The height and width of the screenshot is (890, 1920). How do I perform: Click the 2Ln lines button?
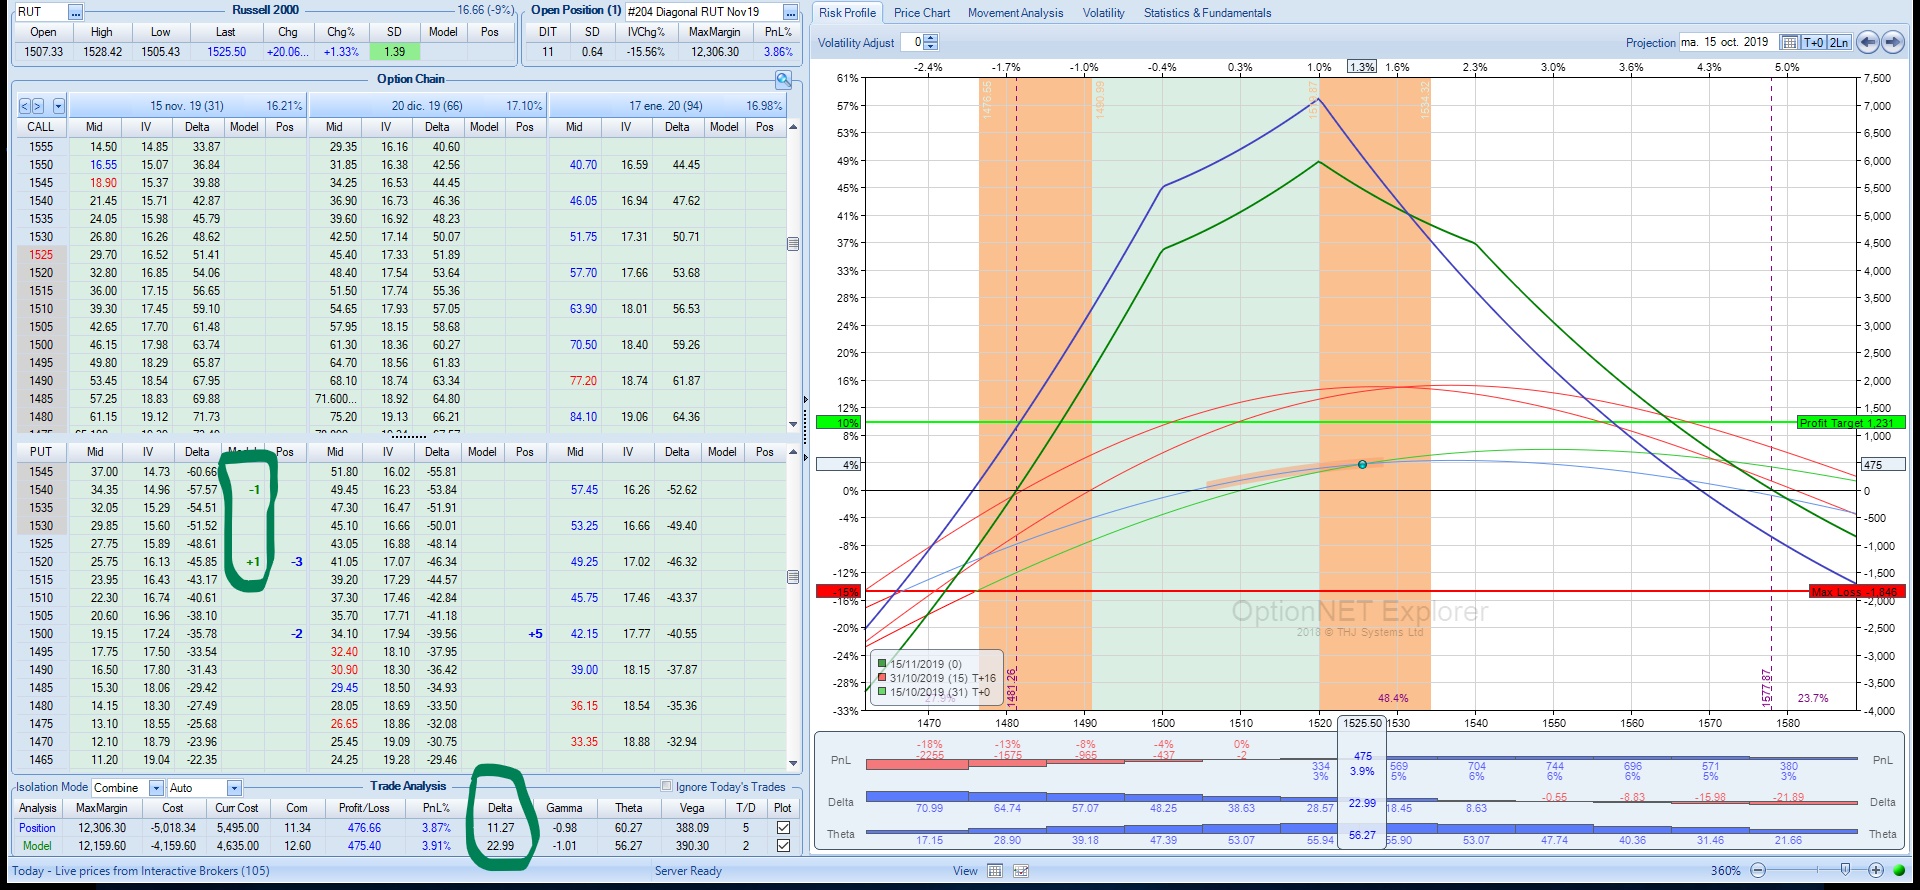[x=1838, y=42]
